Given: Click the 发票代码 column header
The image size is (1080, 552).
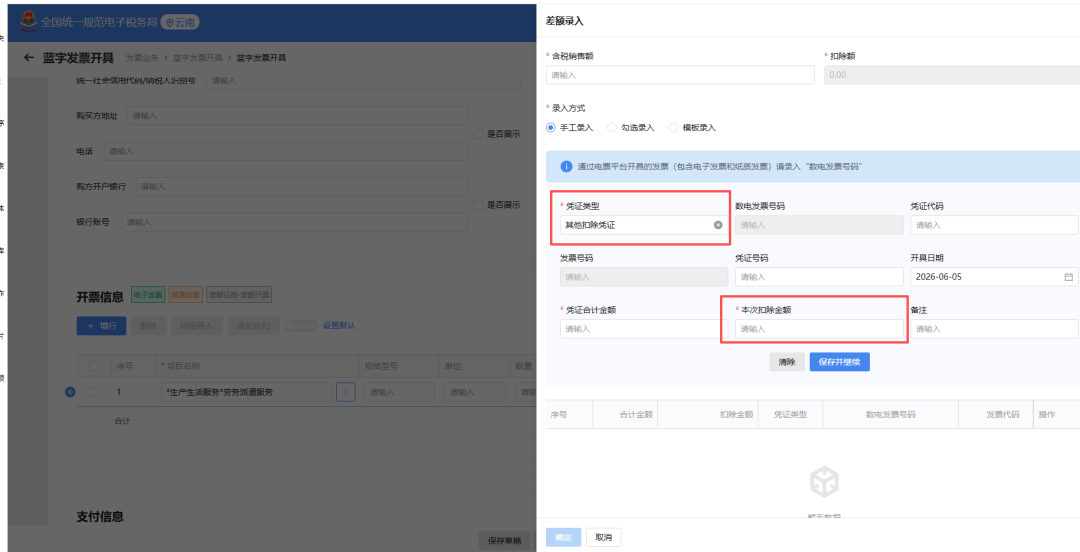Looking at the screenshot, I should [1003, 415].
